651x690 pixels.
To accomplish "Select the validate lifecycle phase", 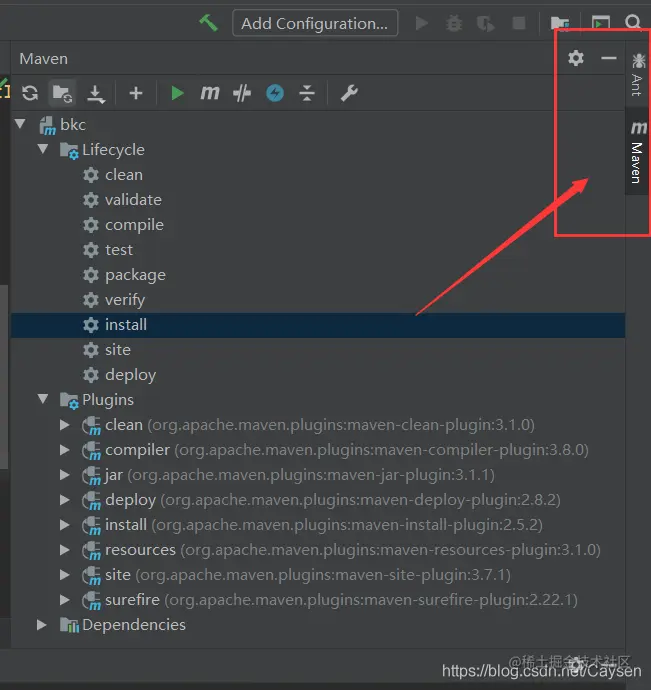I will [x=133, y=200].
